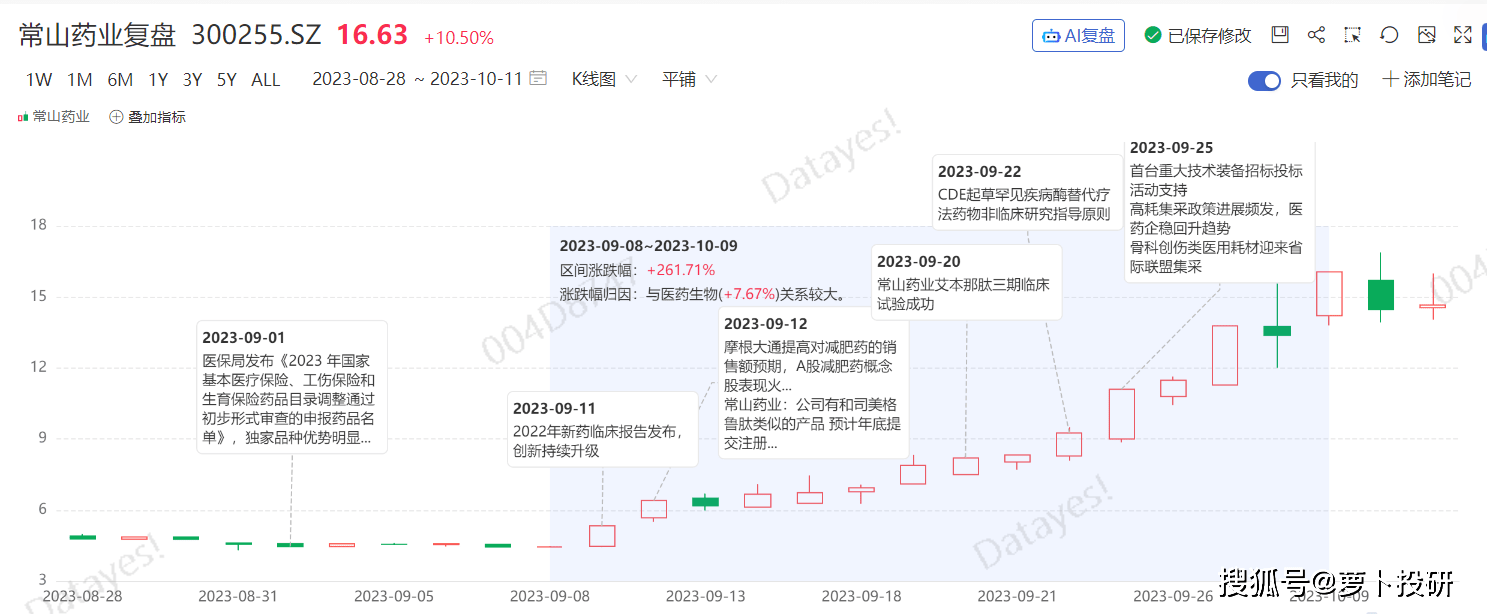
Task: Click the save floppy disk icon
Action: point(1280,35)
